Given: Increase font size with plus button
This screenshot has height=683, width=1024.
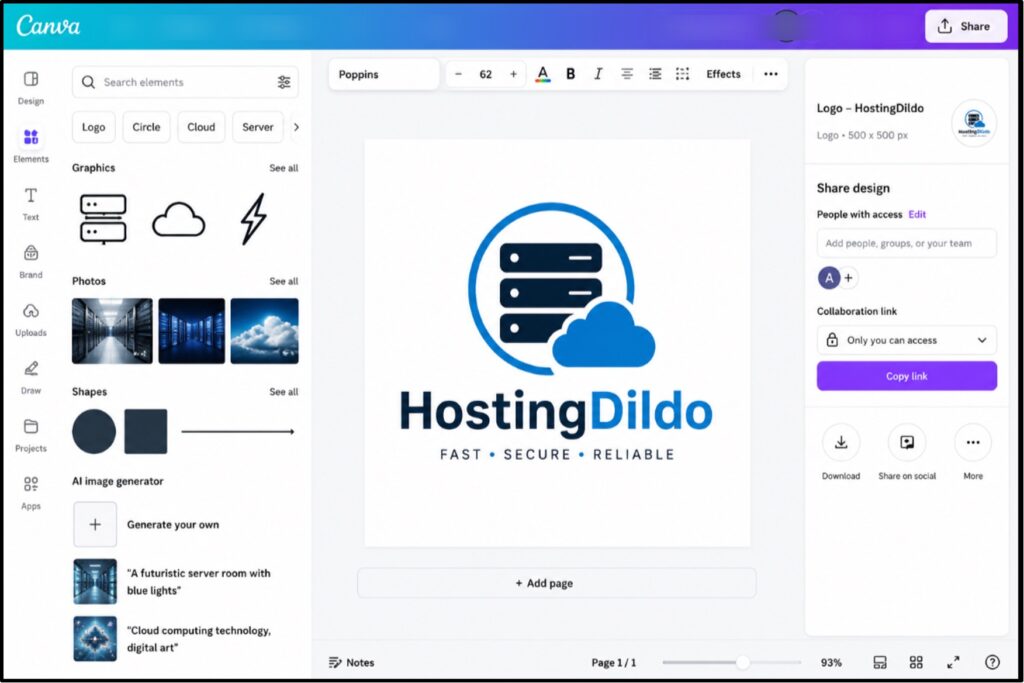Looking at the screenshot, I should click(x=513, y=74).
